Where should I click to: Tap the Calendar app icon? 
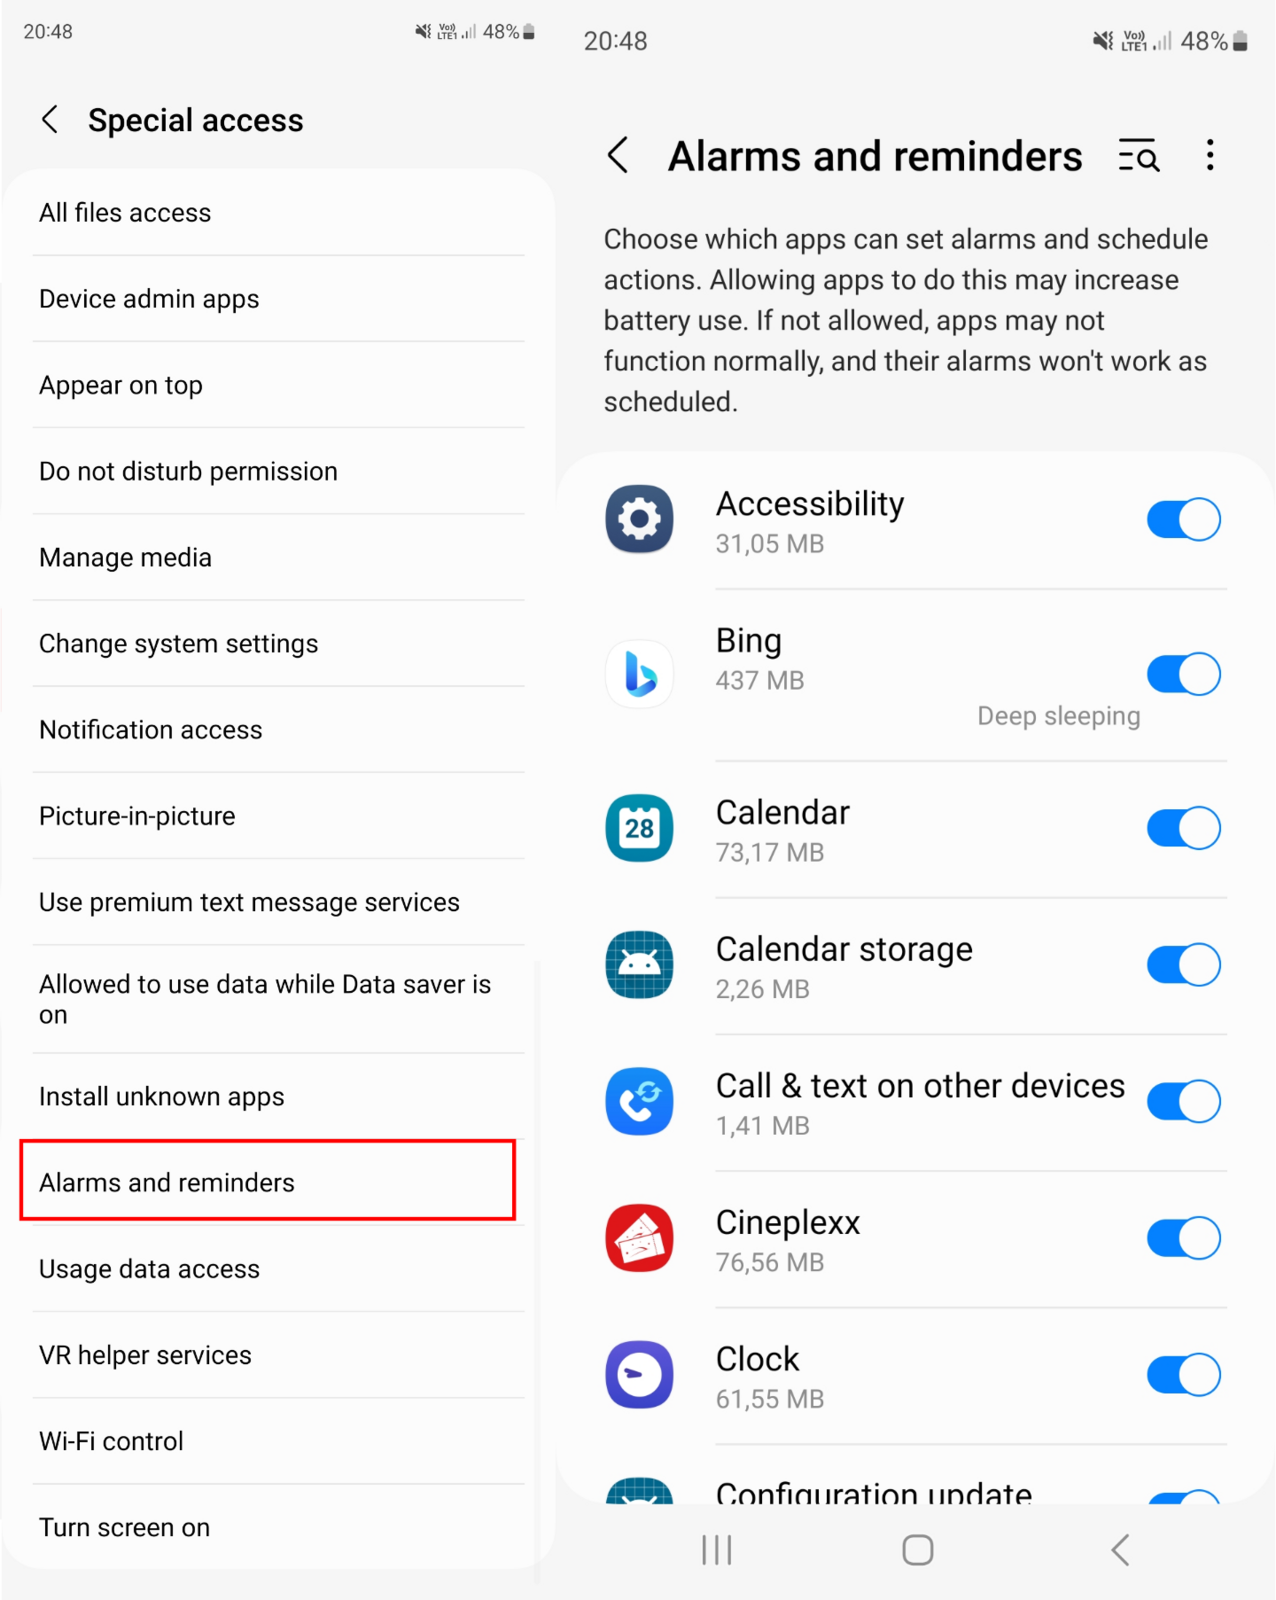[x=640, y=828]
